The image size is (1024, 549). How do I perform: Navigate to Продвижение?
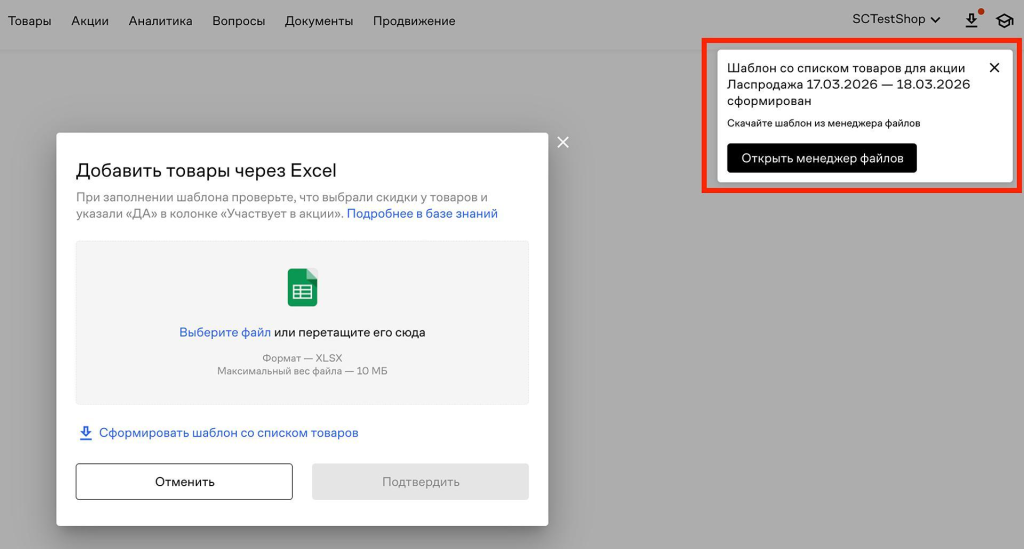pos(414,21)
